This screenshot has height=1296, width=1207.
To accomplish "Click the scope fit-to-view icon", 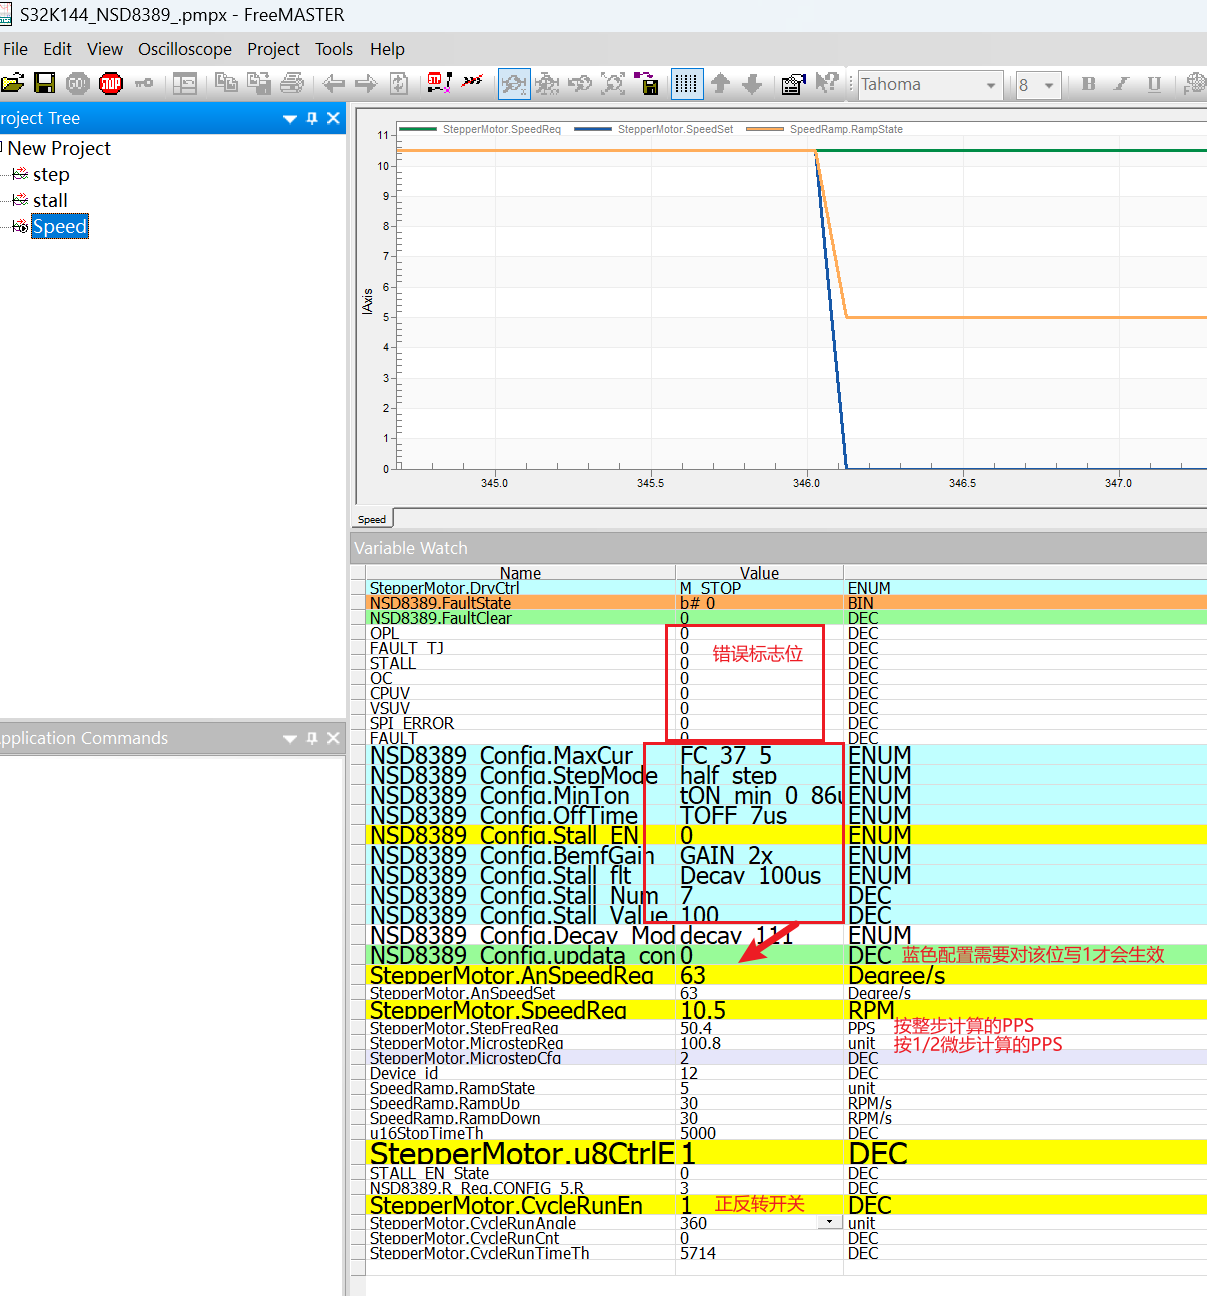I will 613,84.
